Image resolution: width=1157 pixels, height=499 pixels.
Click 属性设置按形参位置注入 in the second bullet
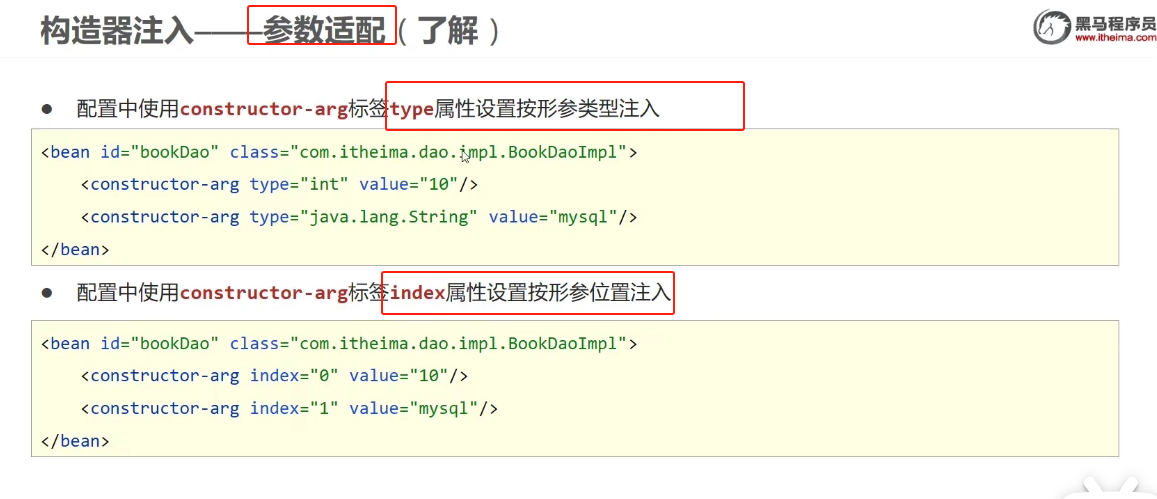(559, 293)
